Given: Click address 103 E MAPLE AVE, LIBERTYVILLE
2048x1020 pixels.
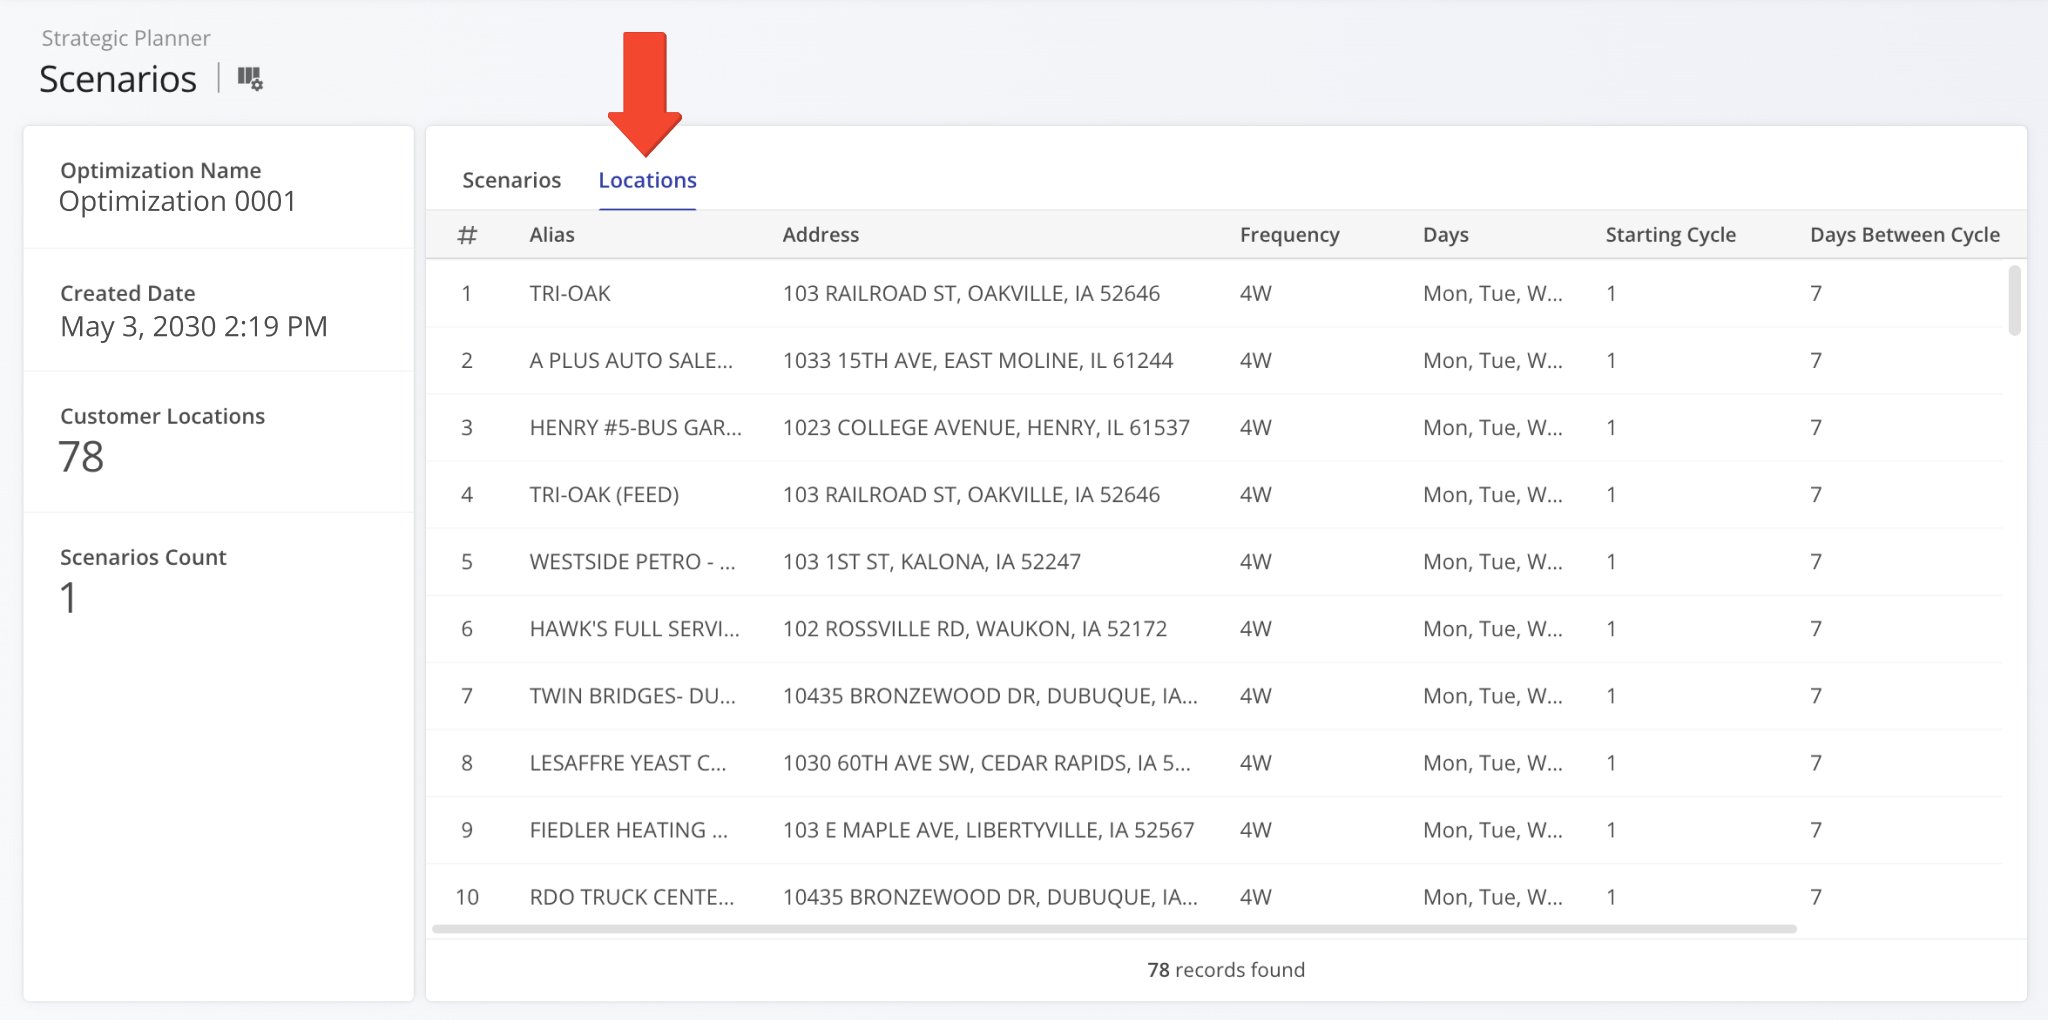Looking at the screenshot, I should (x=988, y=829).
